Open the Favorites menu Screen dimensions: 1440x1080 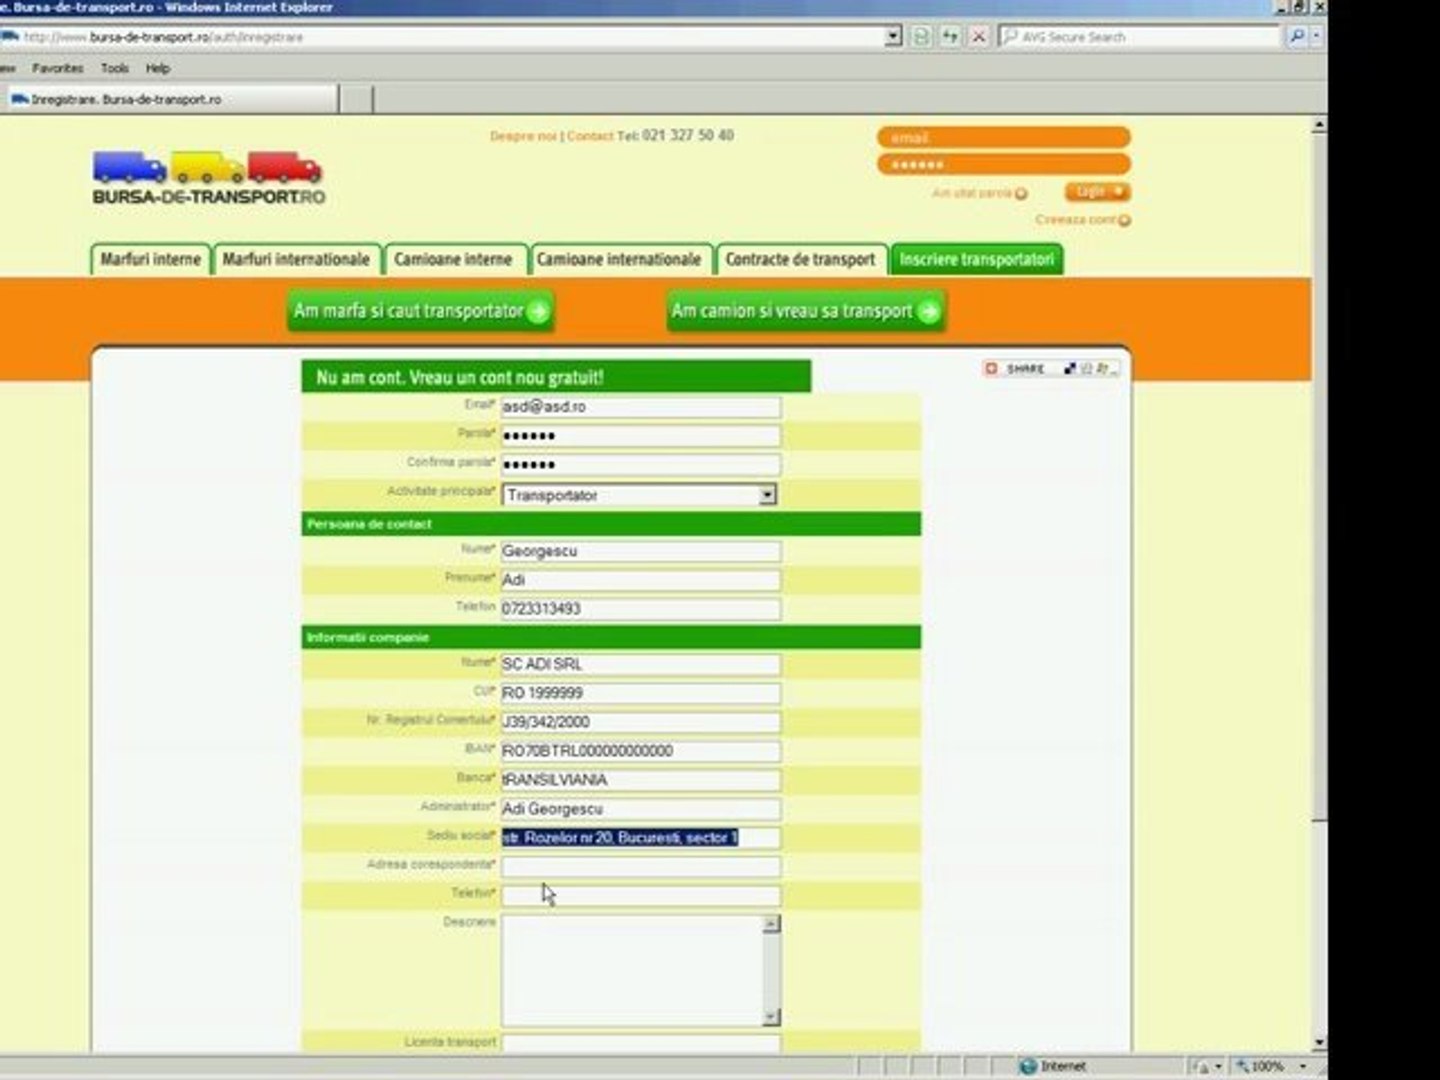(57, 68)
